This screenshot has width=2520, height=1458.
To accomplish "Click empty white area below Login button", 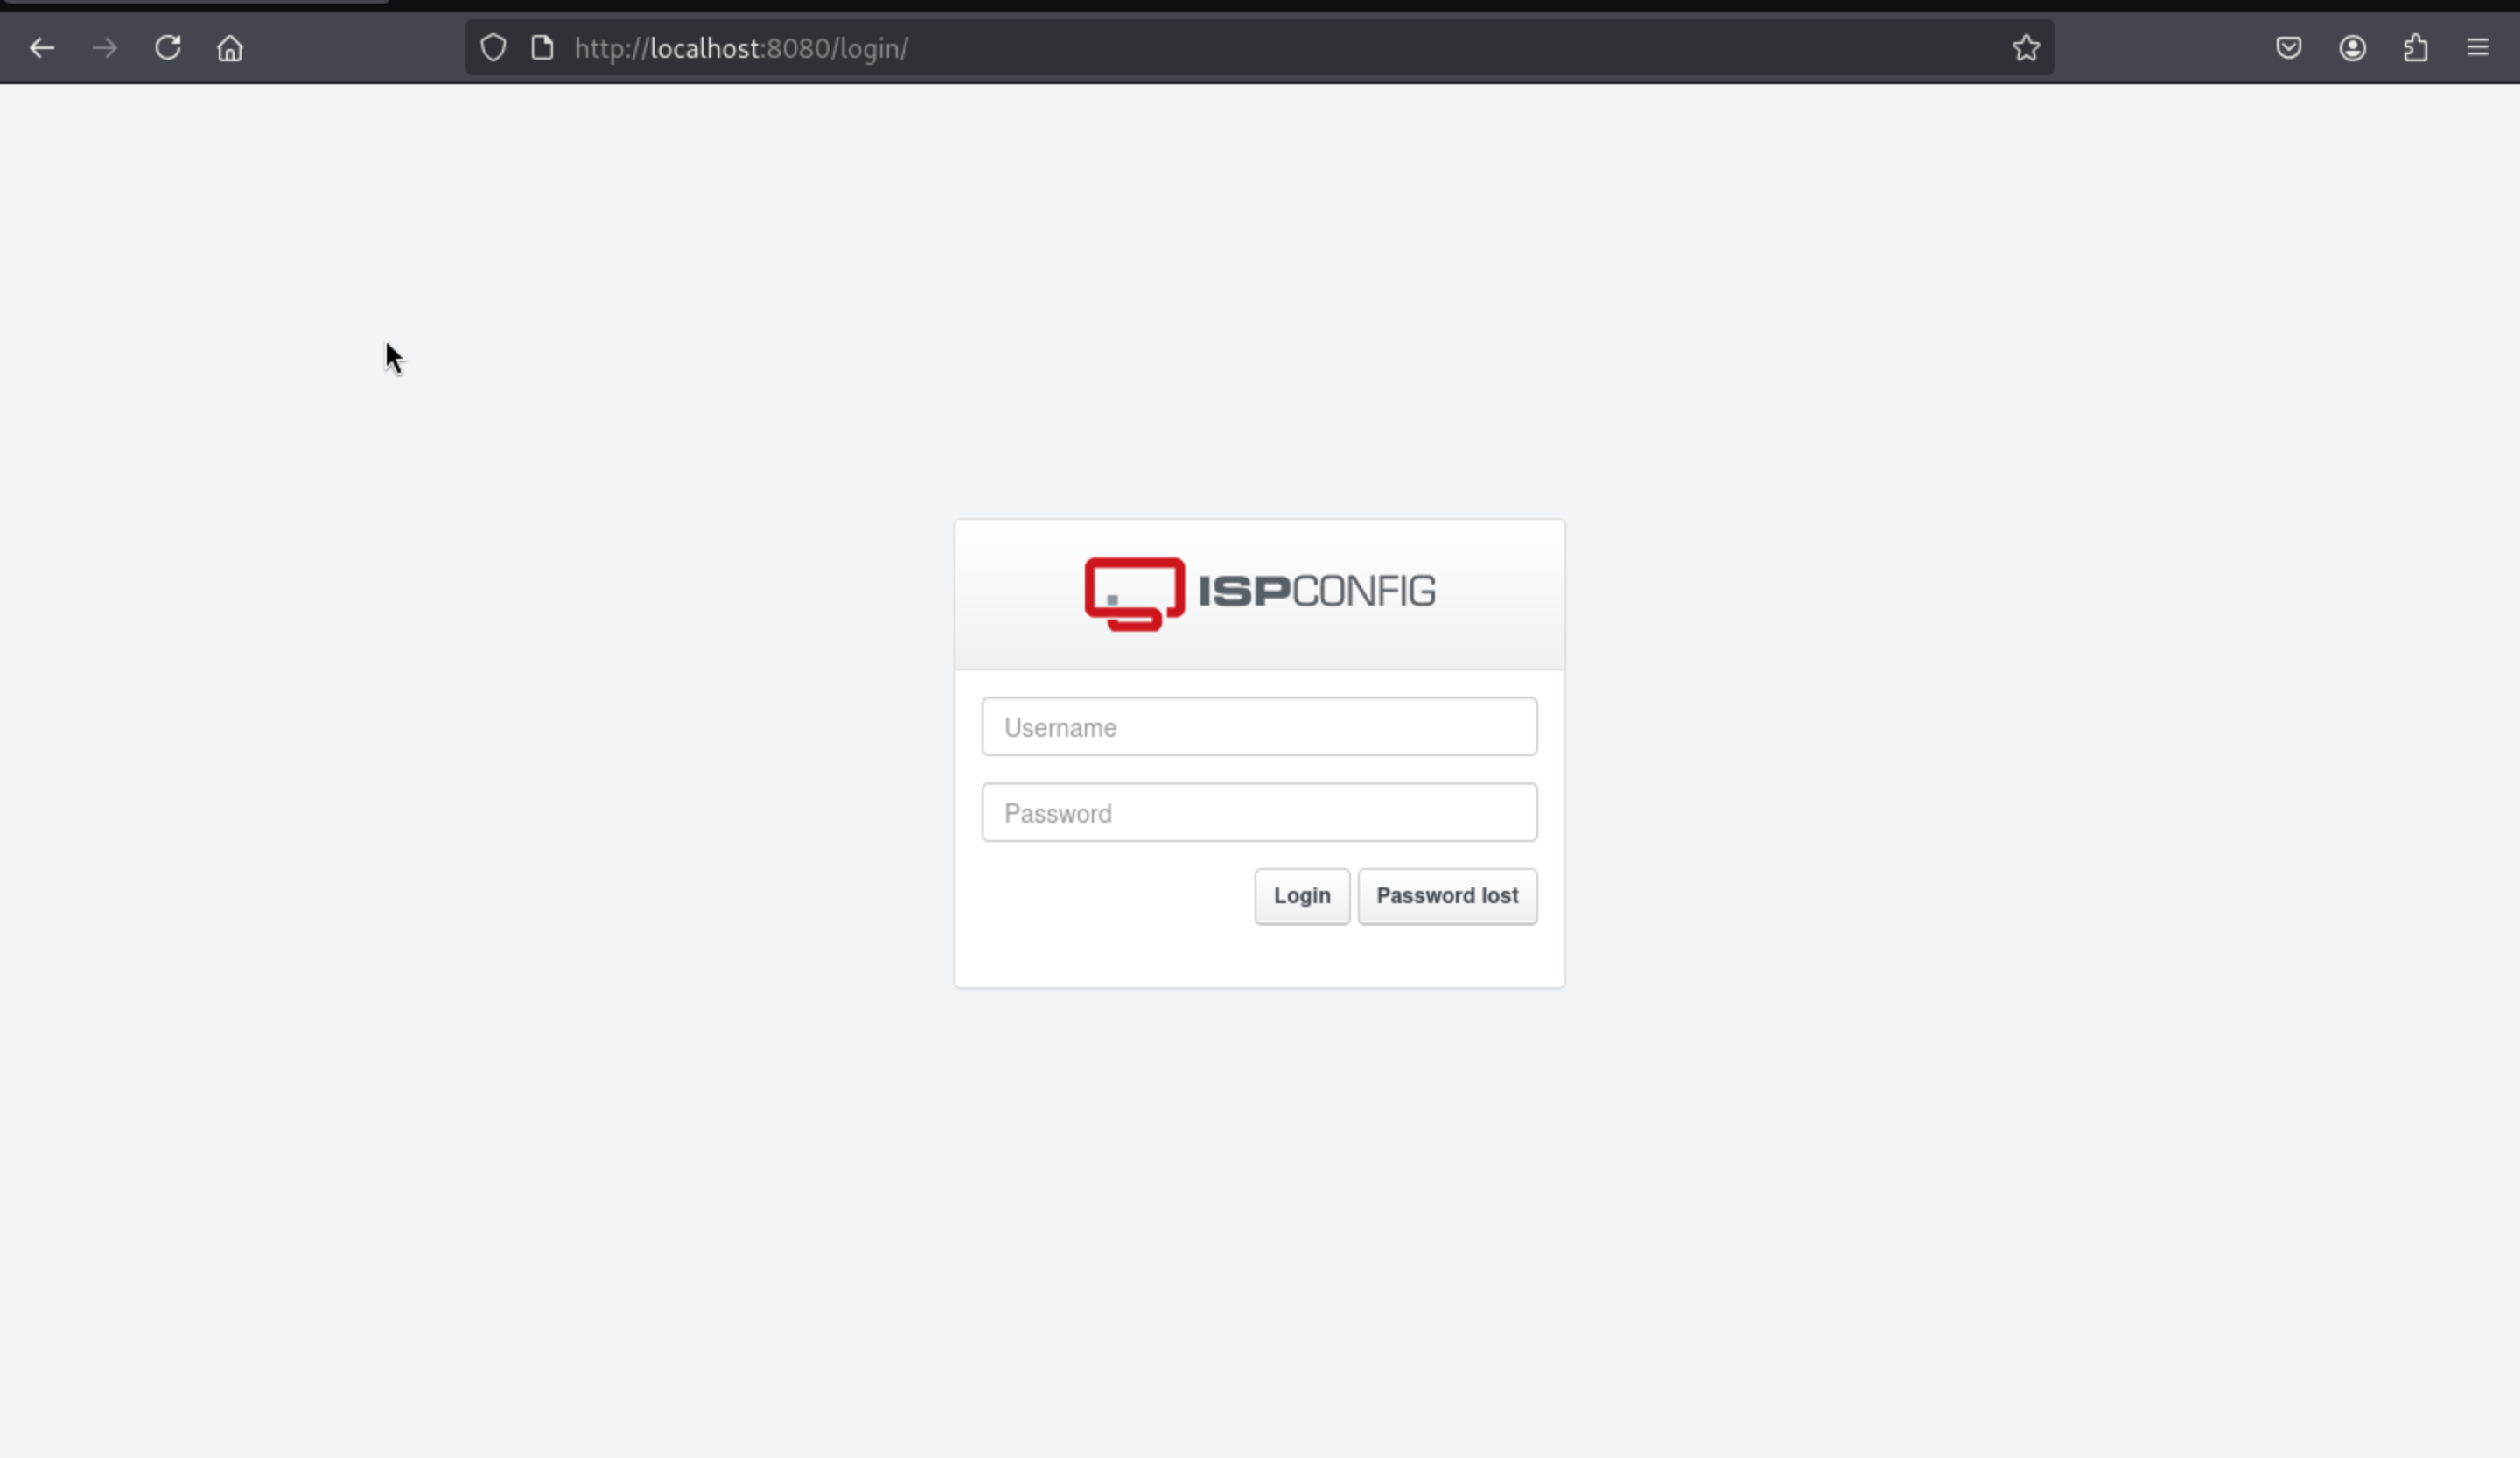I will click(1300, 957).
